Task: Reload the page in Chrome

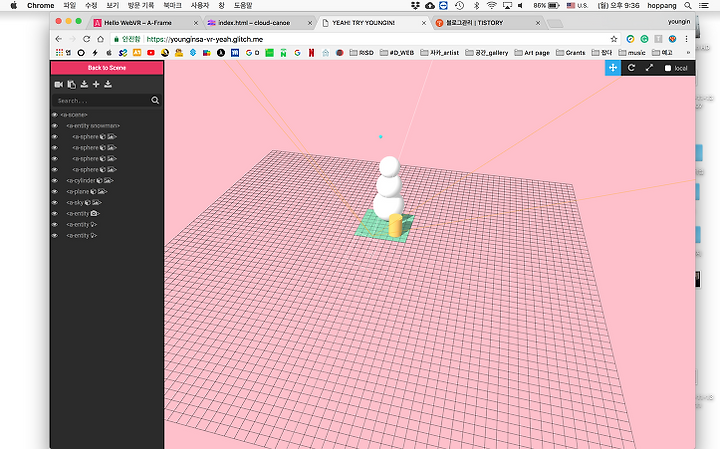Action: (x=86, y=39)
